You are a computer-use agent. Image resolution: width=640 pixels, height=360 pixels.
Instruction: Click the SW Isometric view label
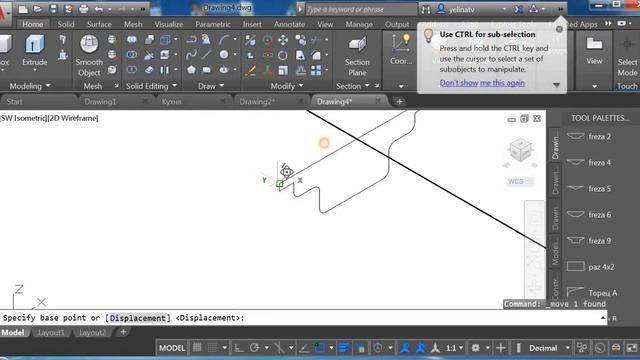coord(23,118)
